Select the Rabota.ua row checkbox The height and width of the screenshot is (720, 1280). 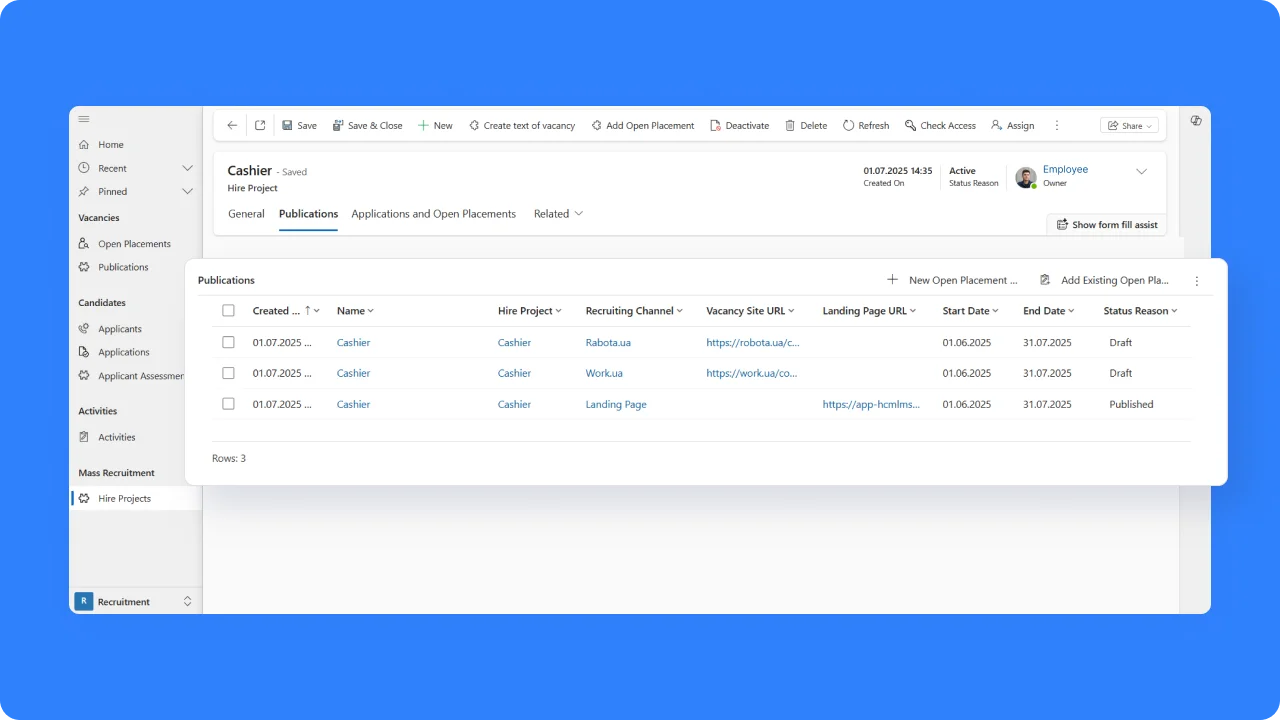click(x=228, y=342)
